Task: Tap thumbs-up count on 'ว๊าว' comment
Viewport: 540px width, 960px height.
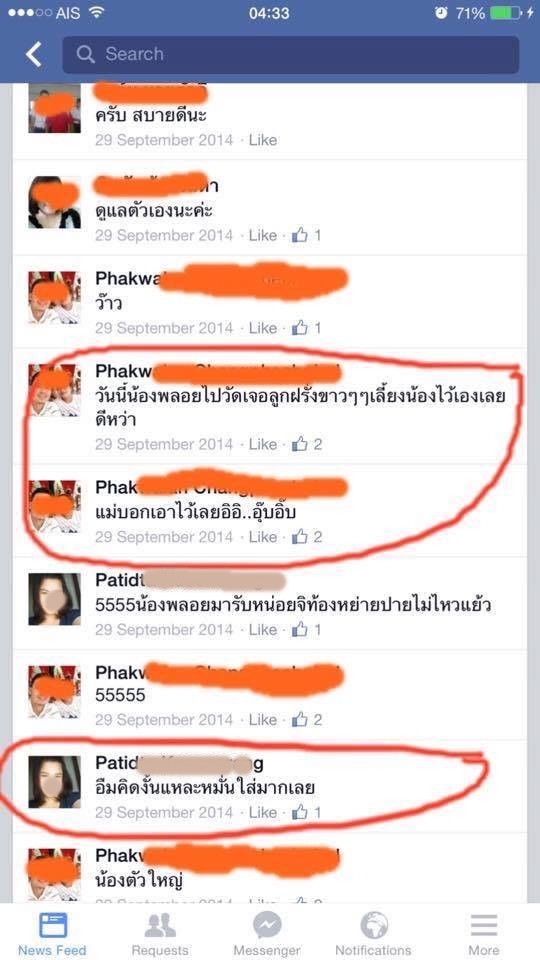Action: 307,328
